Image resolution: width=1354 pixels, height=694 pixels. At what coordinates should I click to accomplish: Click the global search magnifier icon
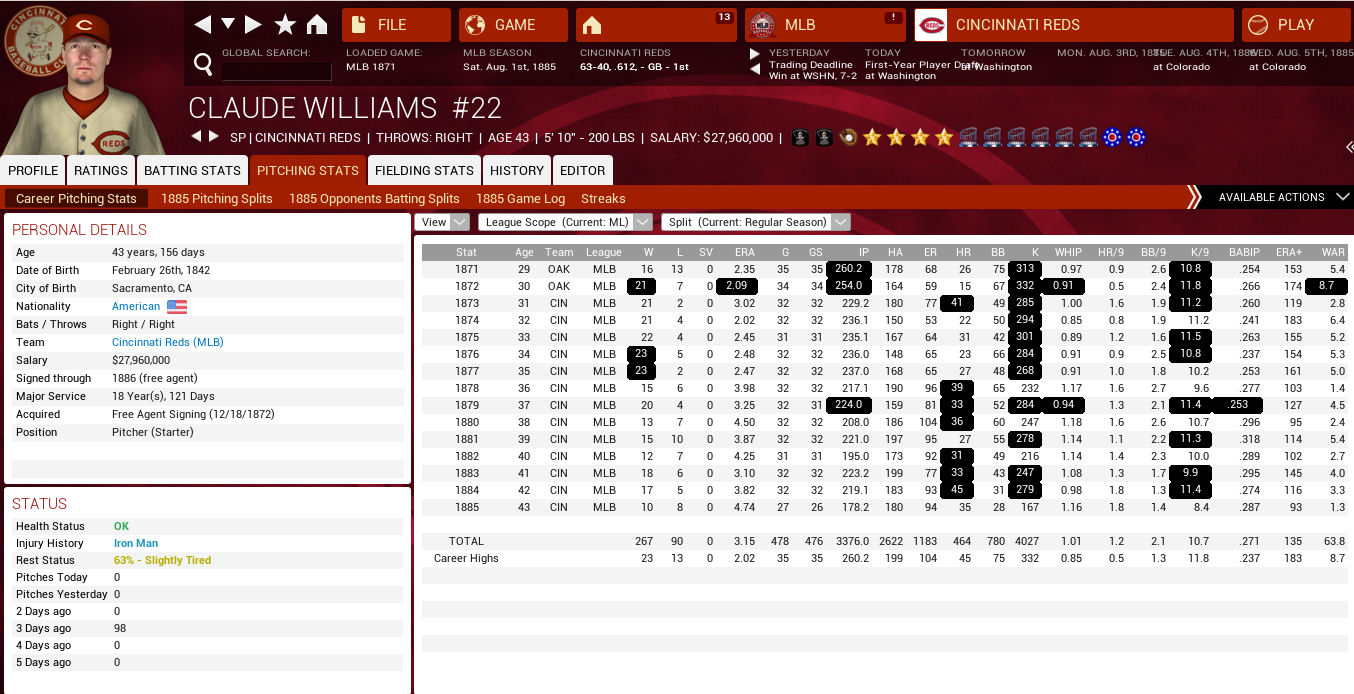click(203, 66)
